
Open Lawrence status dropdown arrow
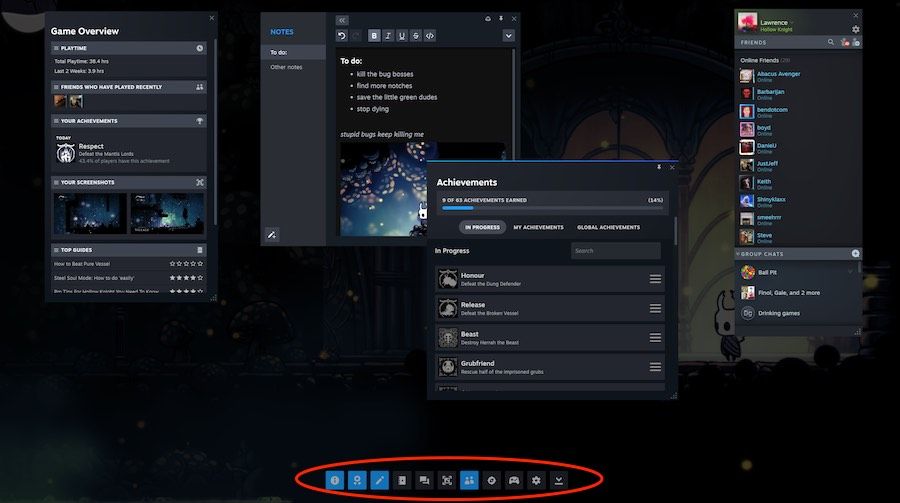pyautogui.click(x=792, y=22)
